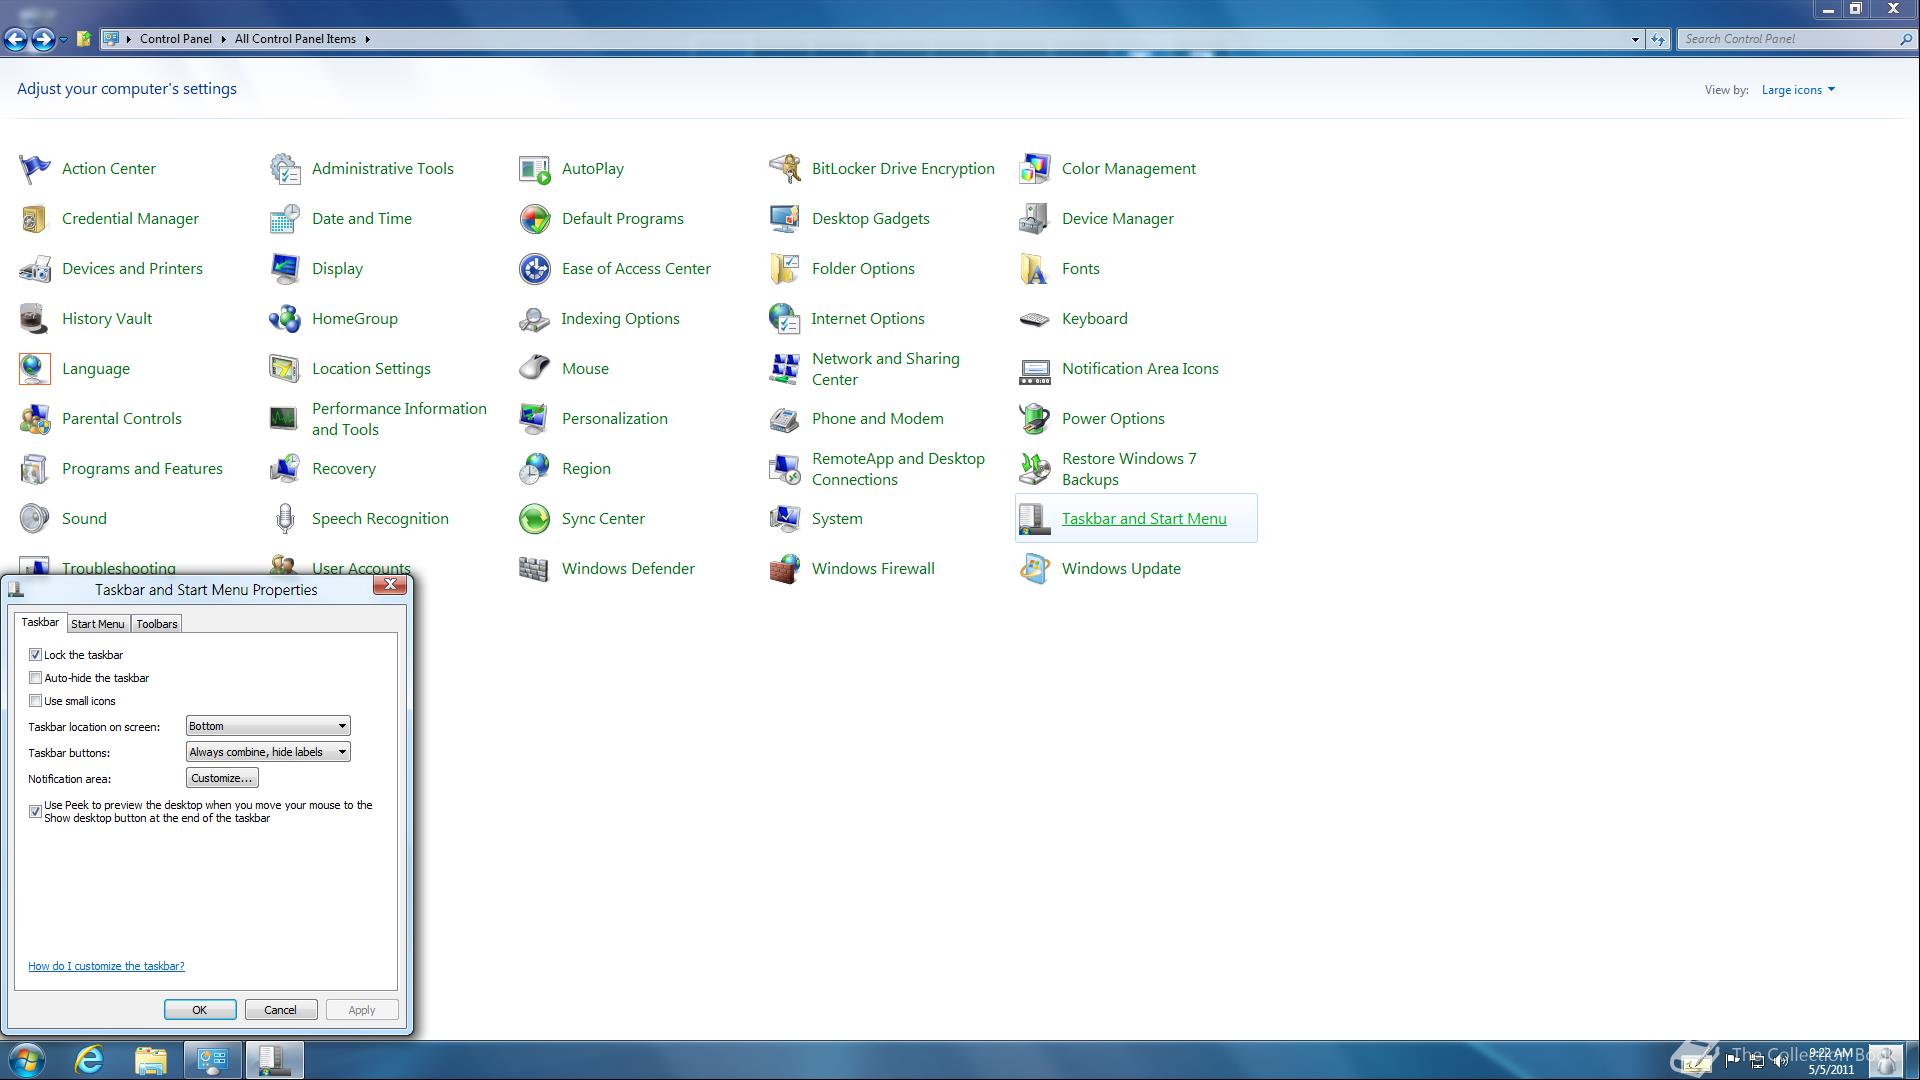1920x1080 pixels.
Task: Open the Keyboard icon
Action: (1034, 319)
